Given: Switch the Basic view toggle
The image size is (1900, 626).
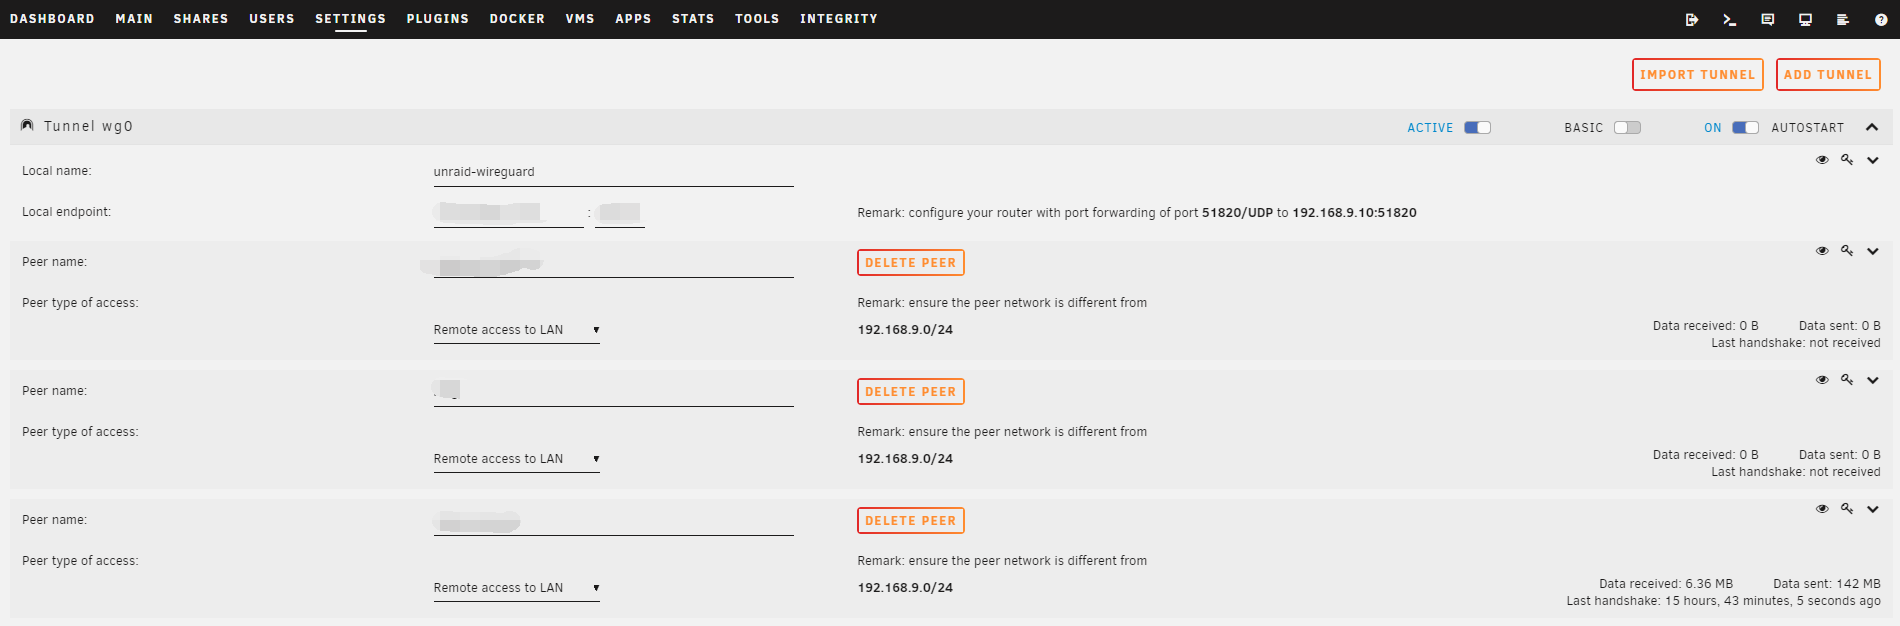Looking at the screenshot, I should click(1627, 128).
